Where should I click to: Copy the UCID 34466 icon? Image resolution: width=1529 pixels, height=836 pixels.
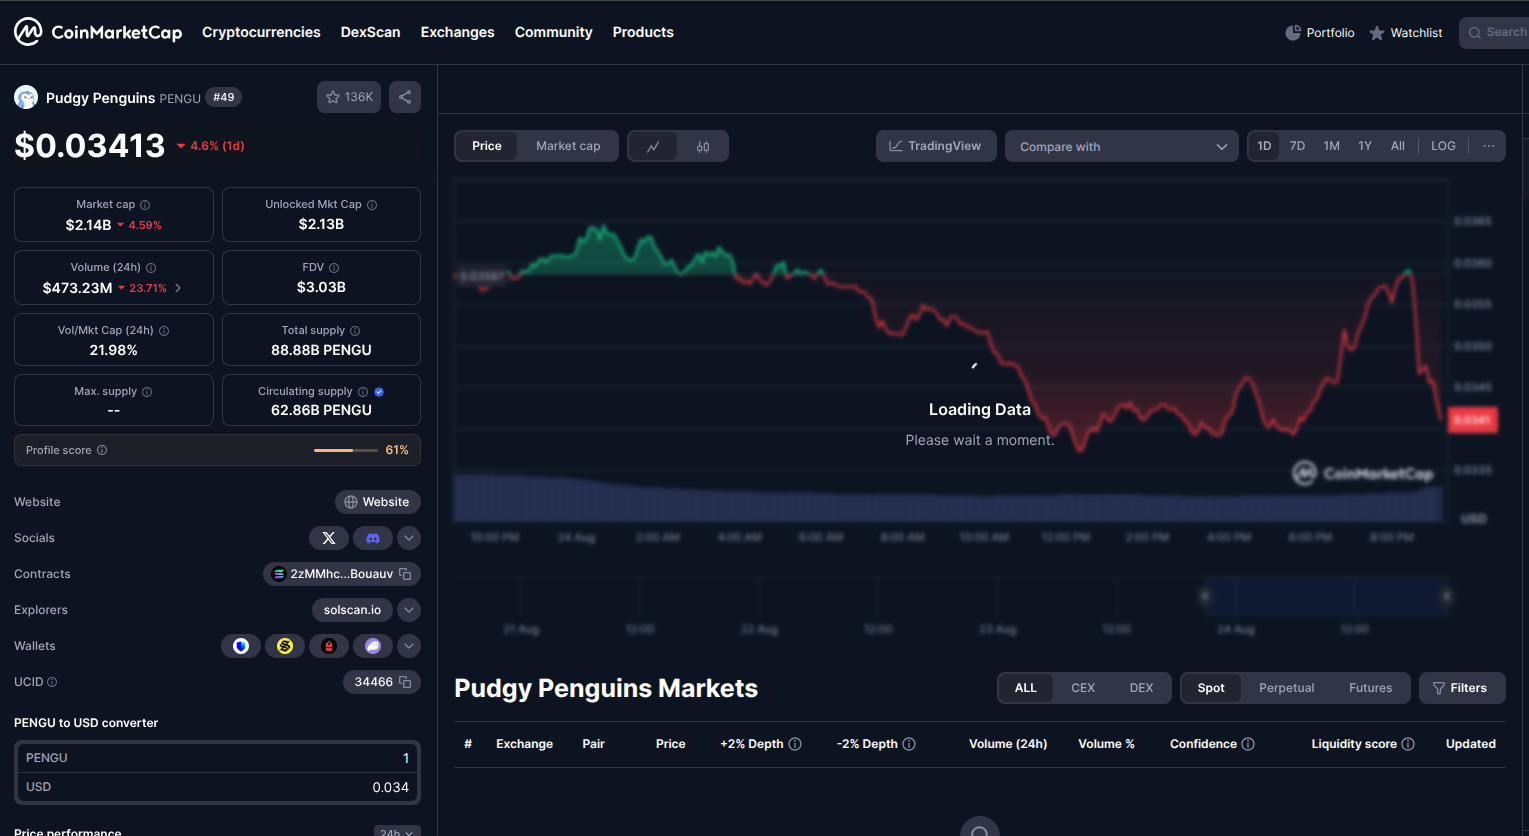405,682
